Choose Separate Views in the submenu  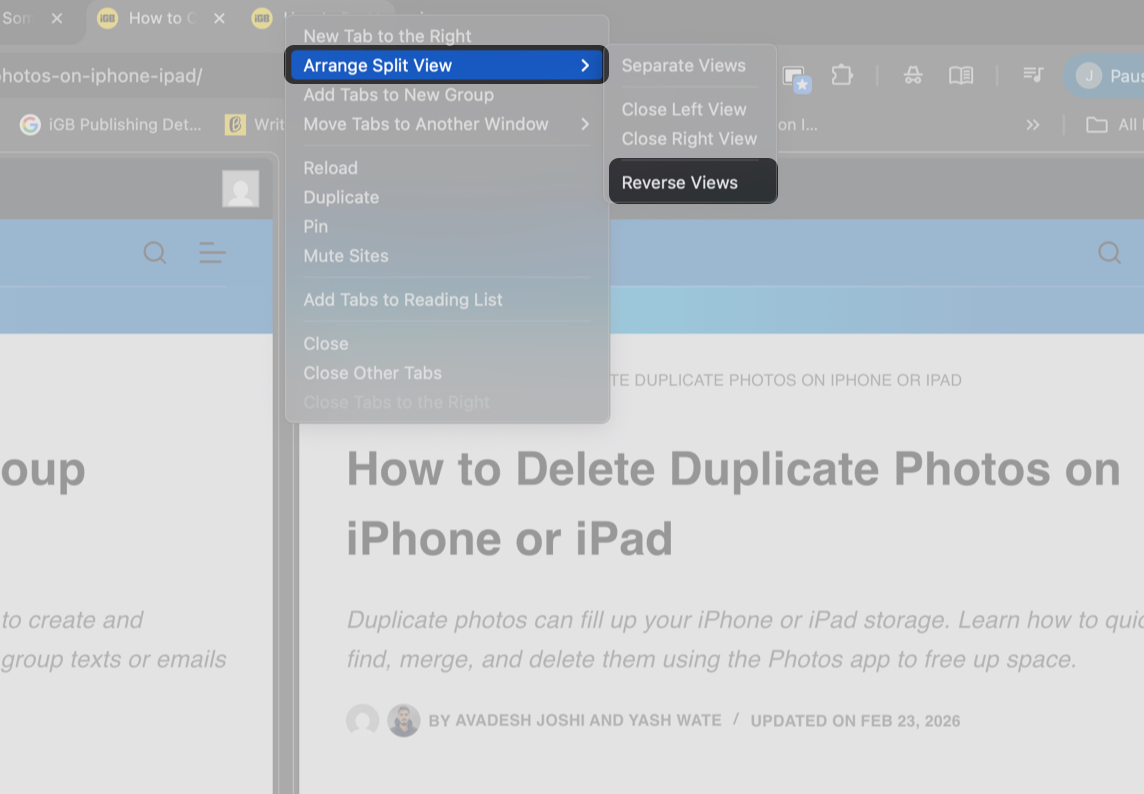(684, 65)
